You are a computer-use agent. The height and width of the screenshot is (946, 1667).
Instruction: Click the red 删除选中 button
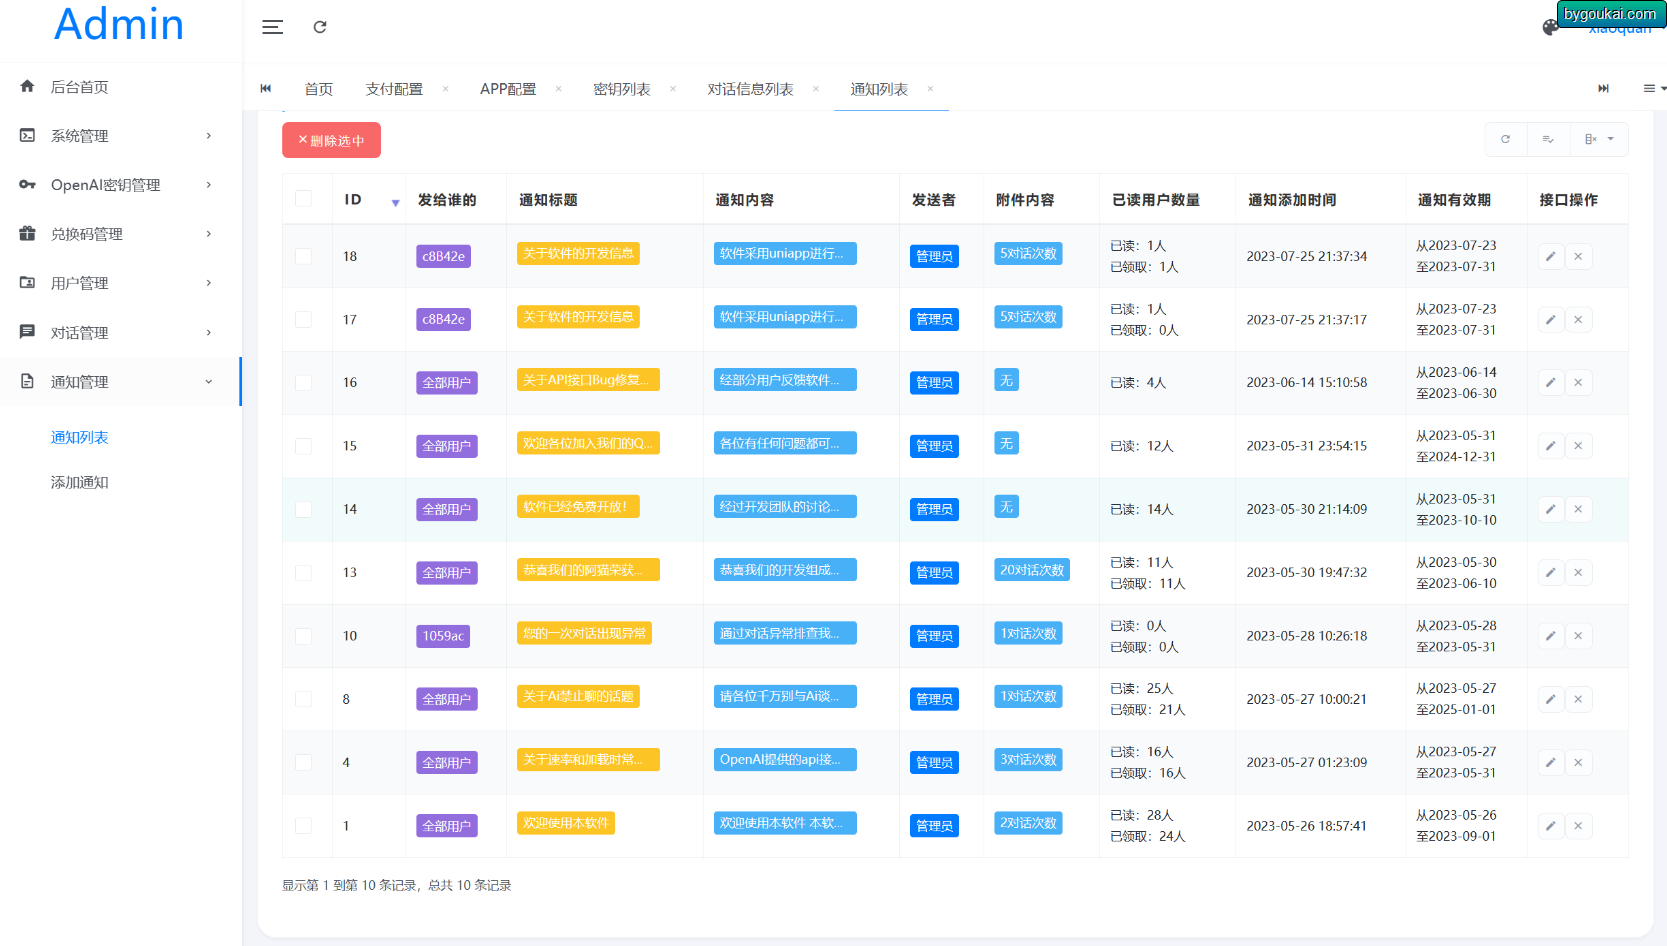(331, 140)
